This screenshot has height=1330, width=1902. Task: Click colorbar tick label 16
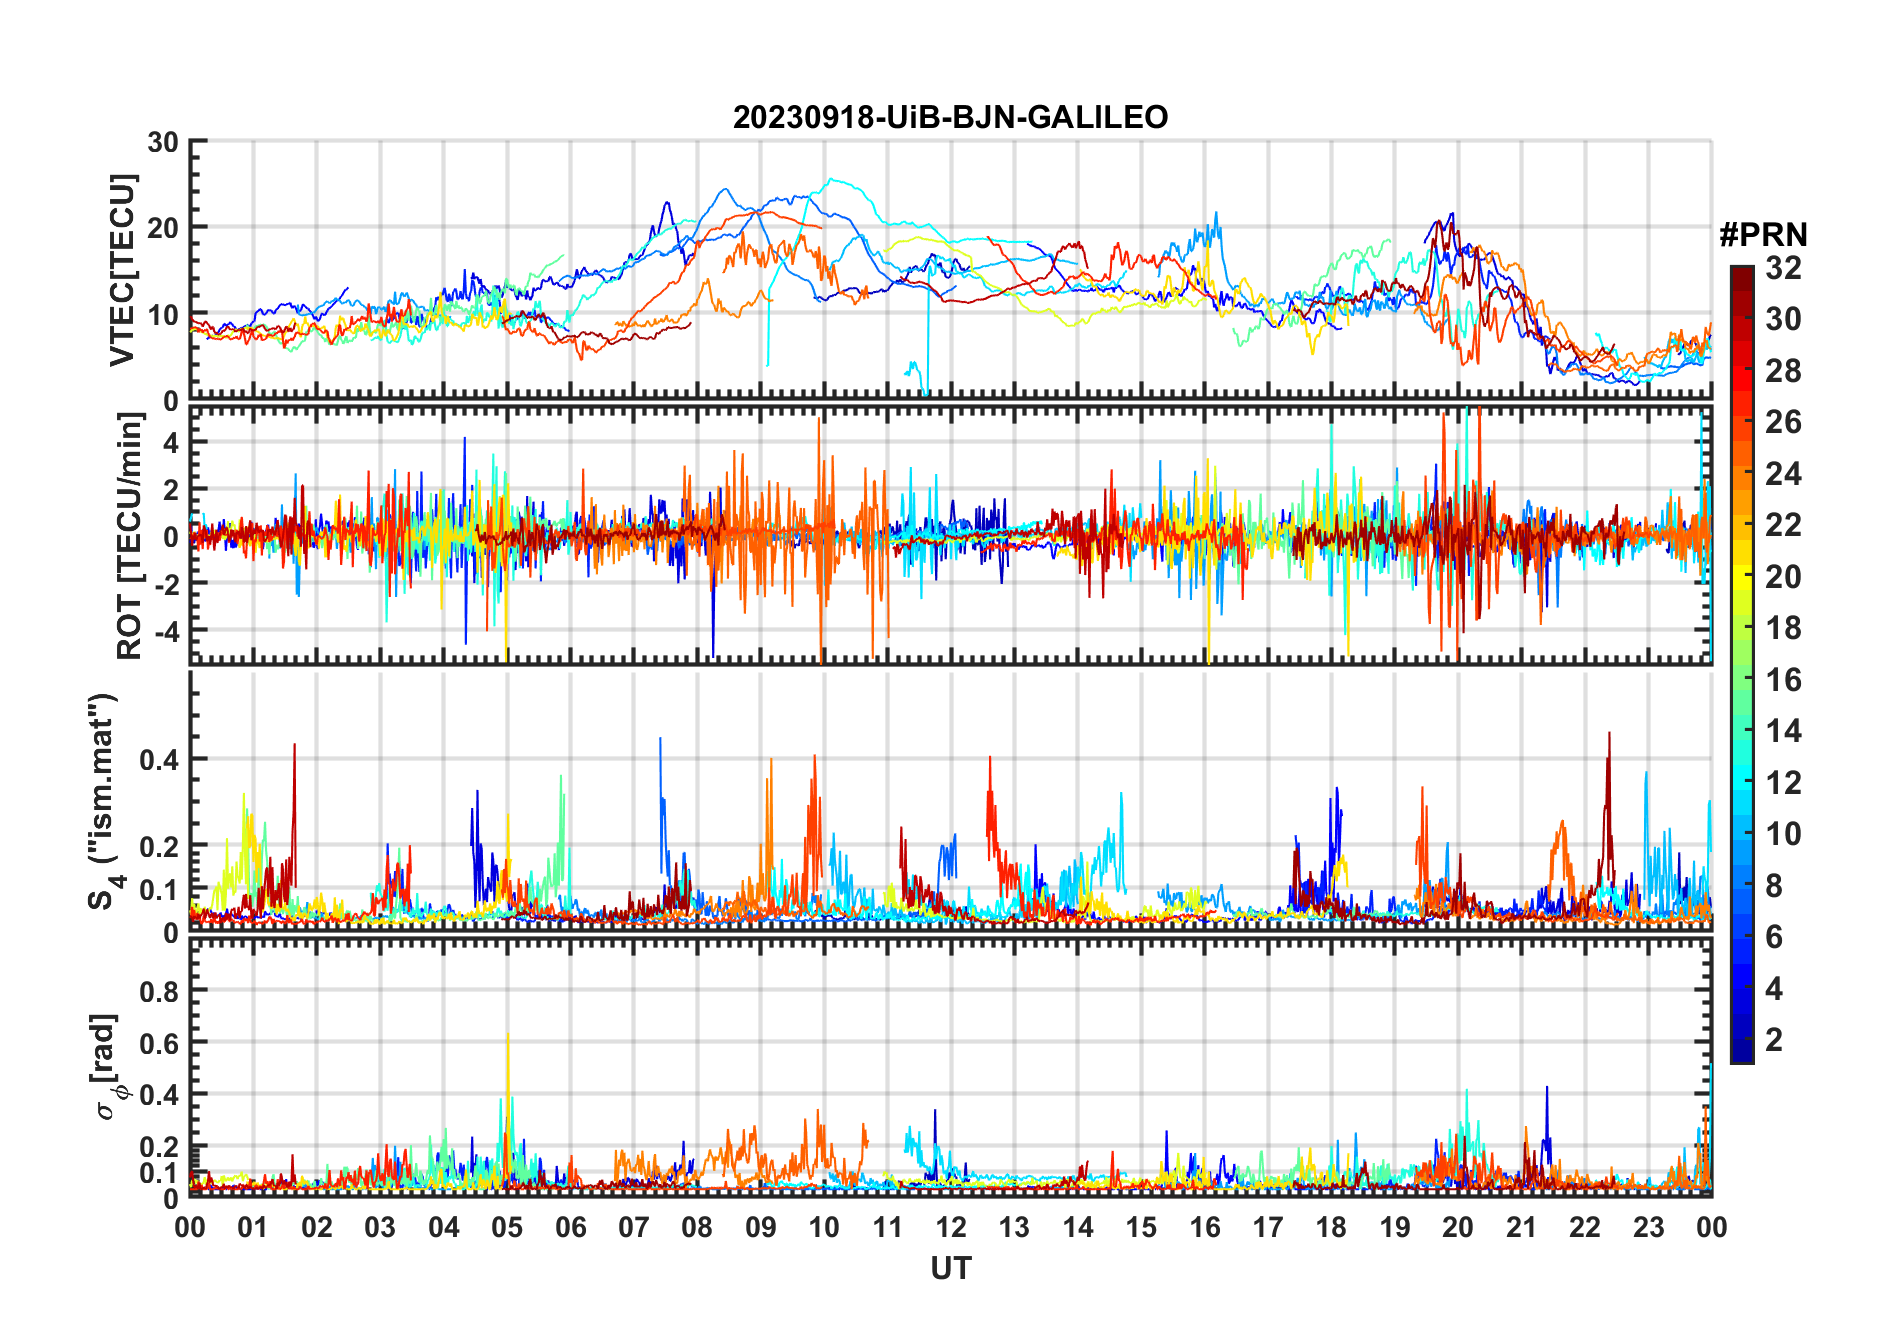[1783, 679]
